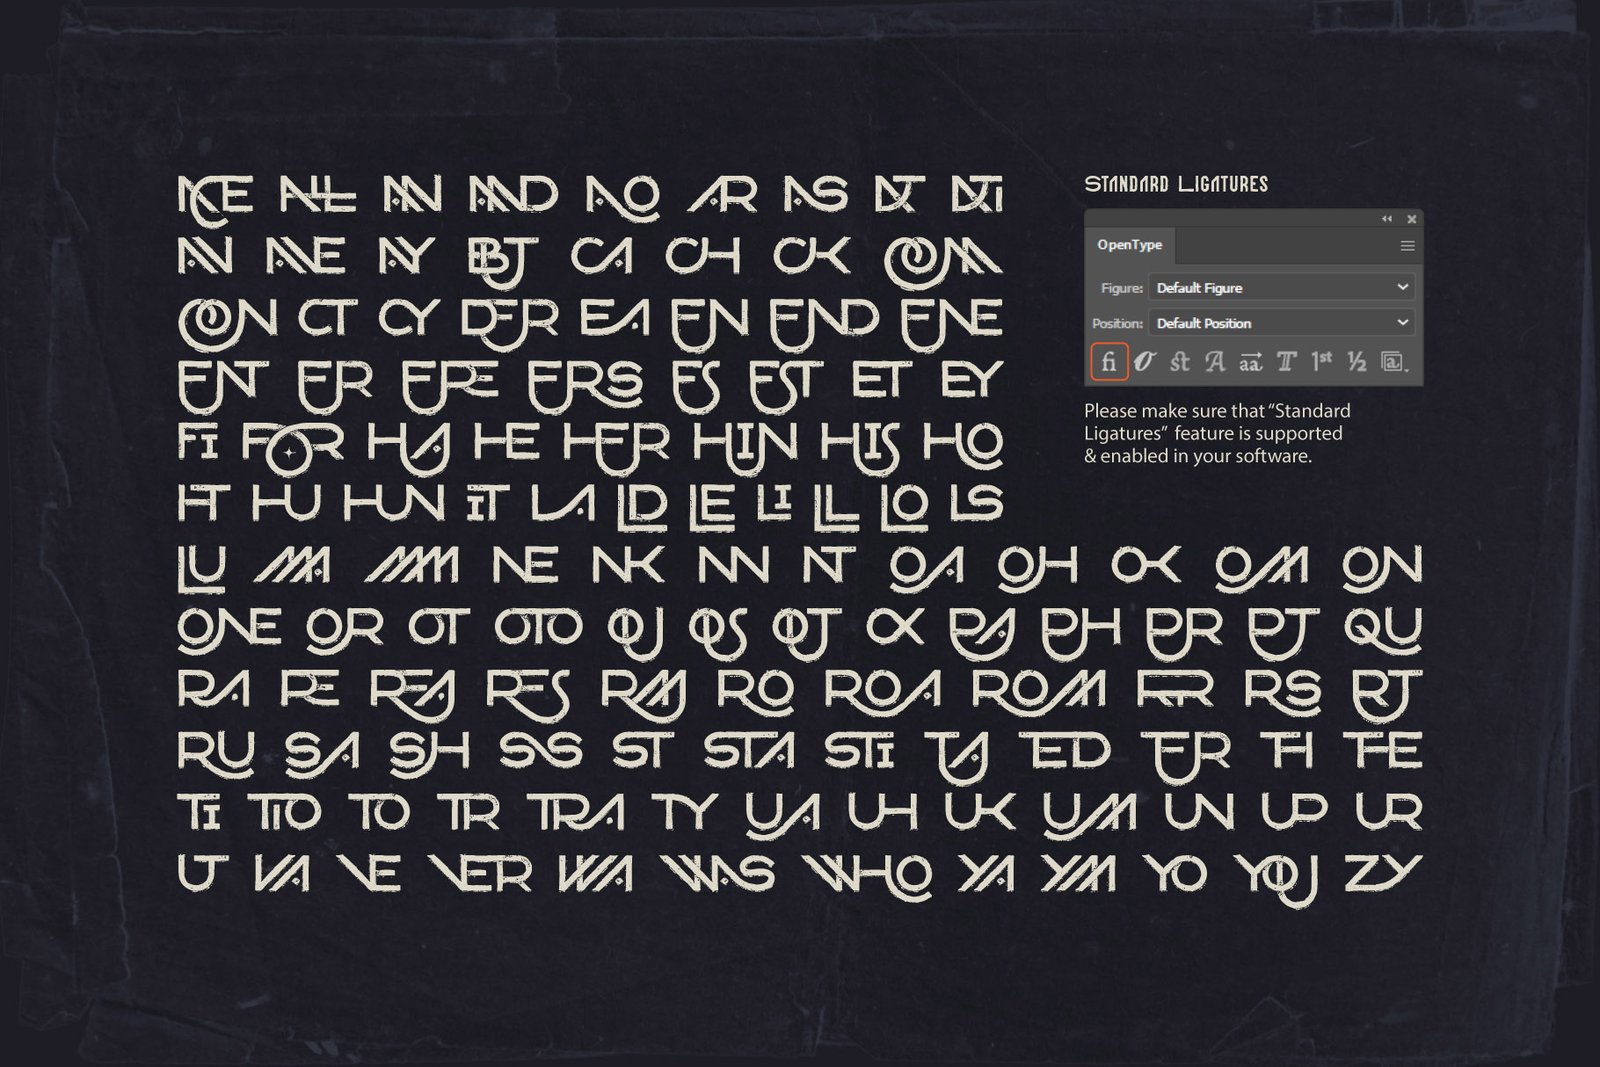Enable Contextual Alternates in OpenType panel
1600x1067 pixels.
(1144, 362)
